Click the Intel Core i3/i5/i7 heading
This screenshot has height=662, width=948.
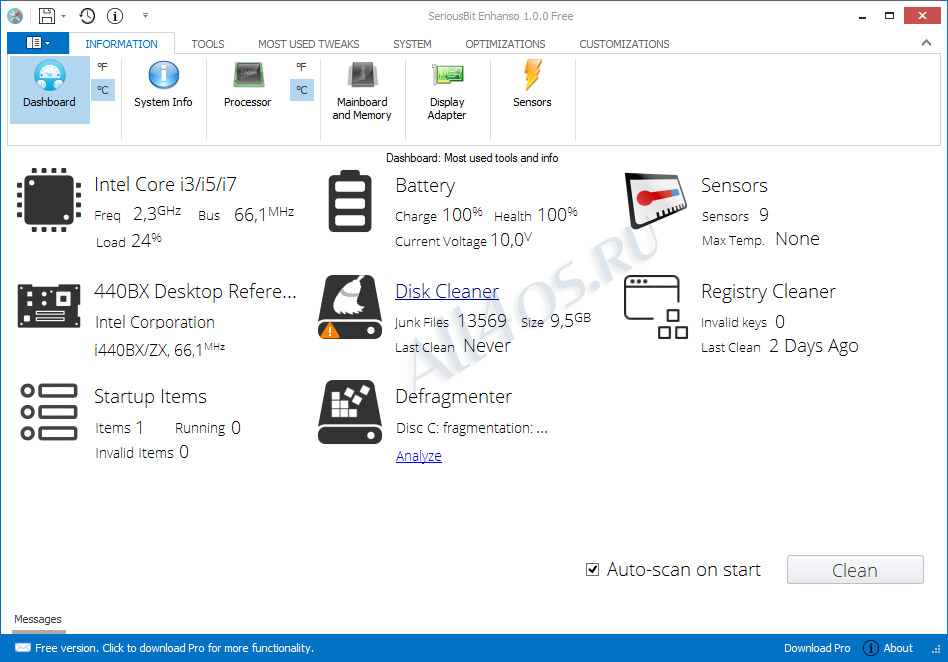coord(165,184)
